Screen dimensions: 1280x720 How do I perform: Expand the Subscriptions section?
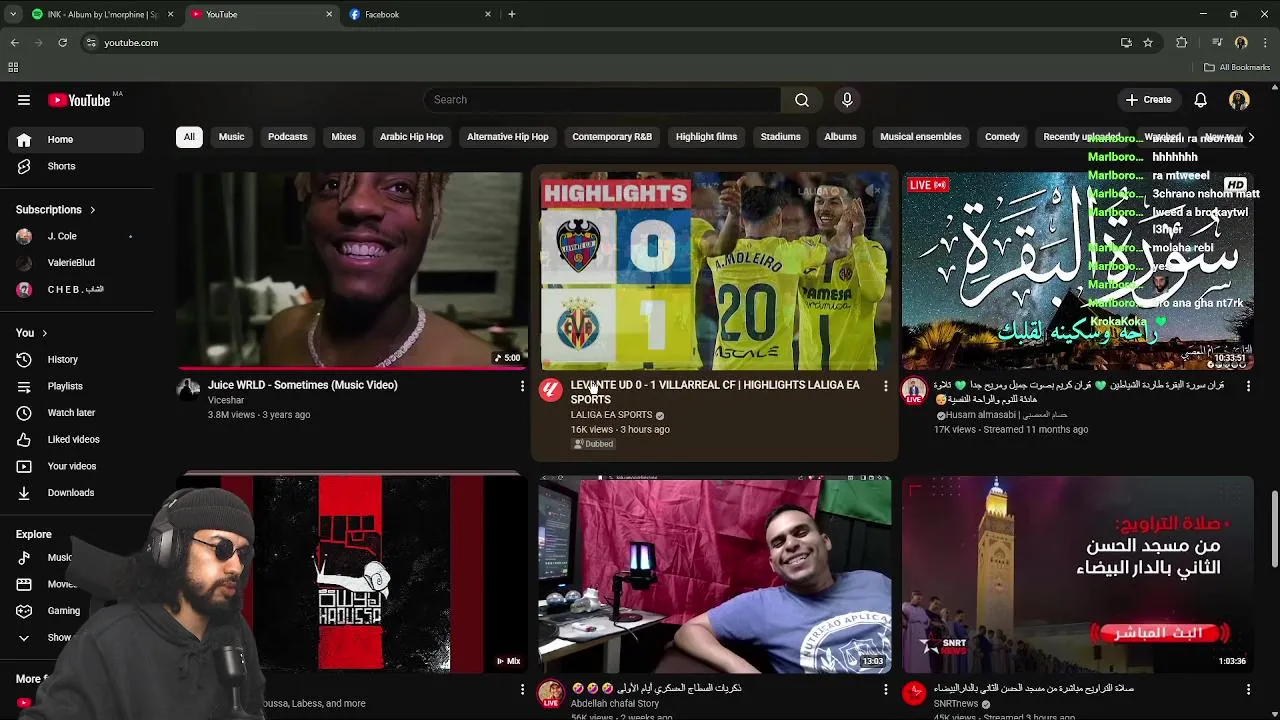(x=56, y=210)
